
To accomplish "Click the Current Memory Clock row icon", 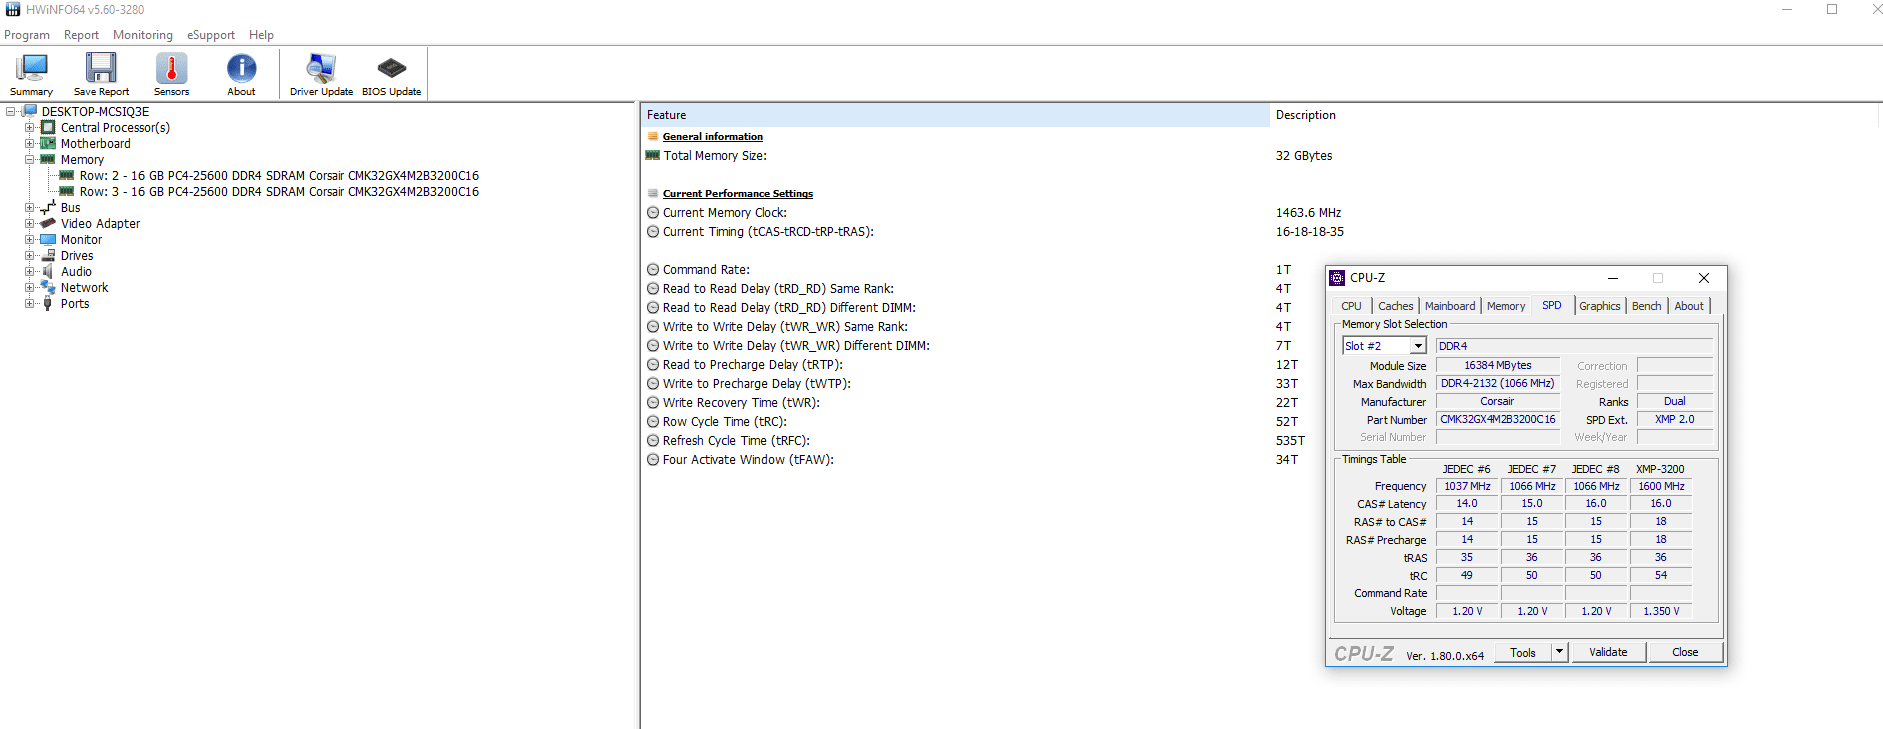I will click(x=653, y=213).
